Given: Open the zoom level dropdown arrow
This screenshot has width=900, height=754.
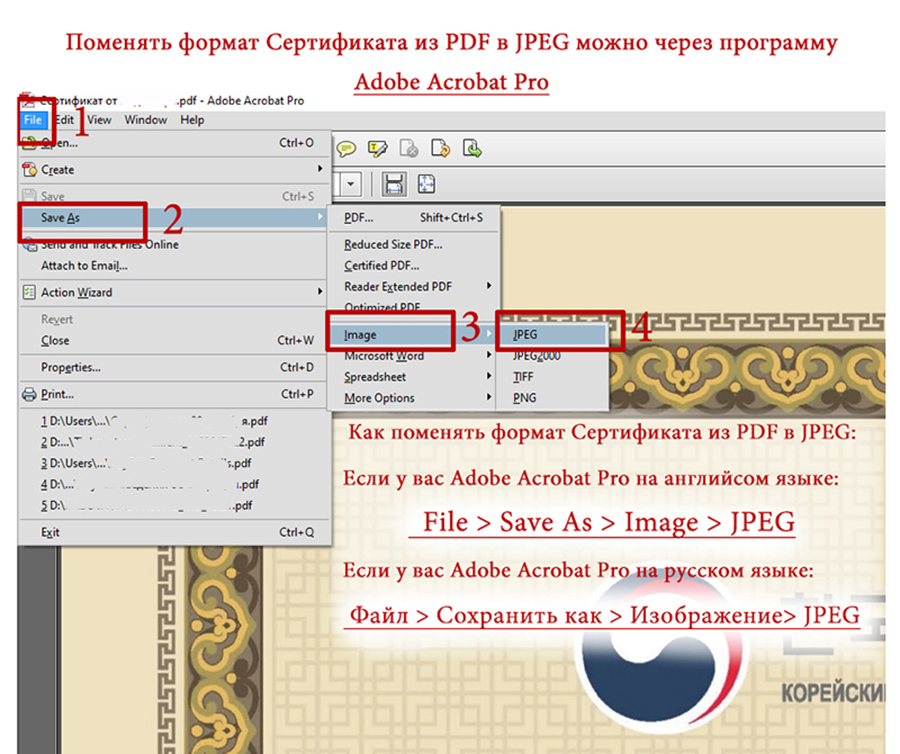Looking at the screenshot, I should click(351, 184).
